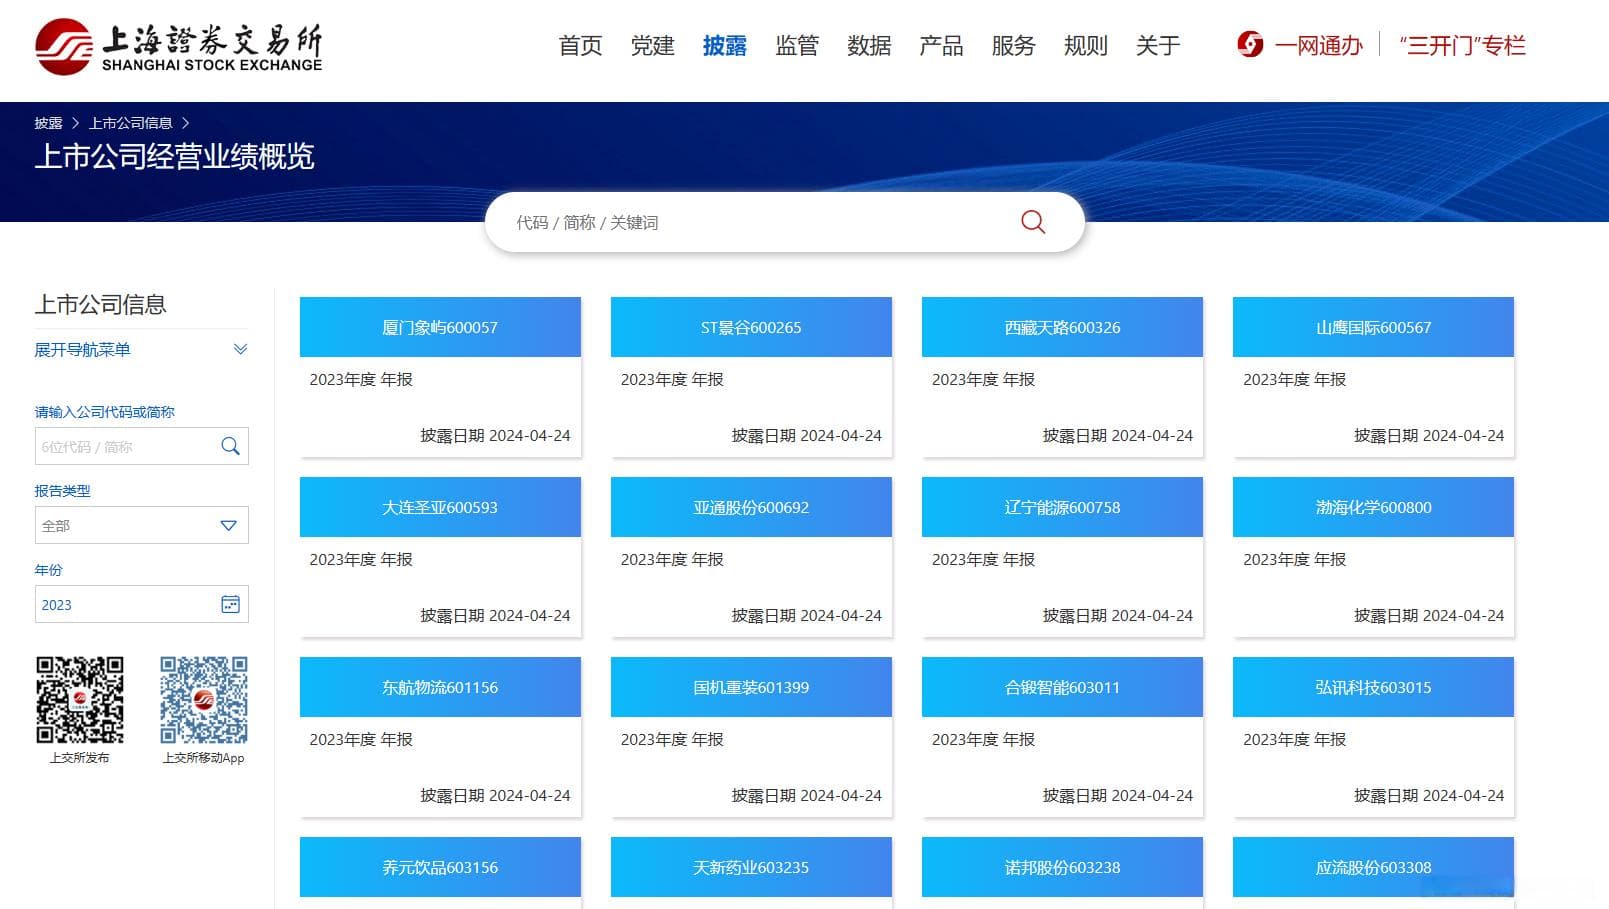
Task: Click the 上交所发布 QR code
Action: click(x=80, y=700)
